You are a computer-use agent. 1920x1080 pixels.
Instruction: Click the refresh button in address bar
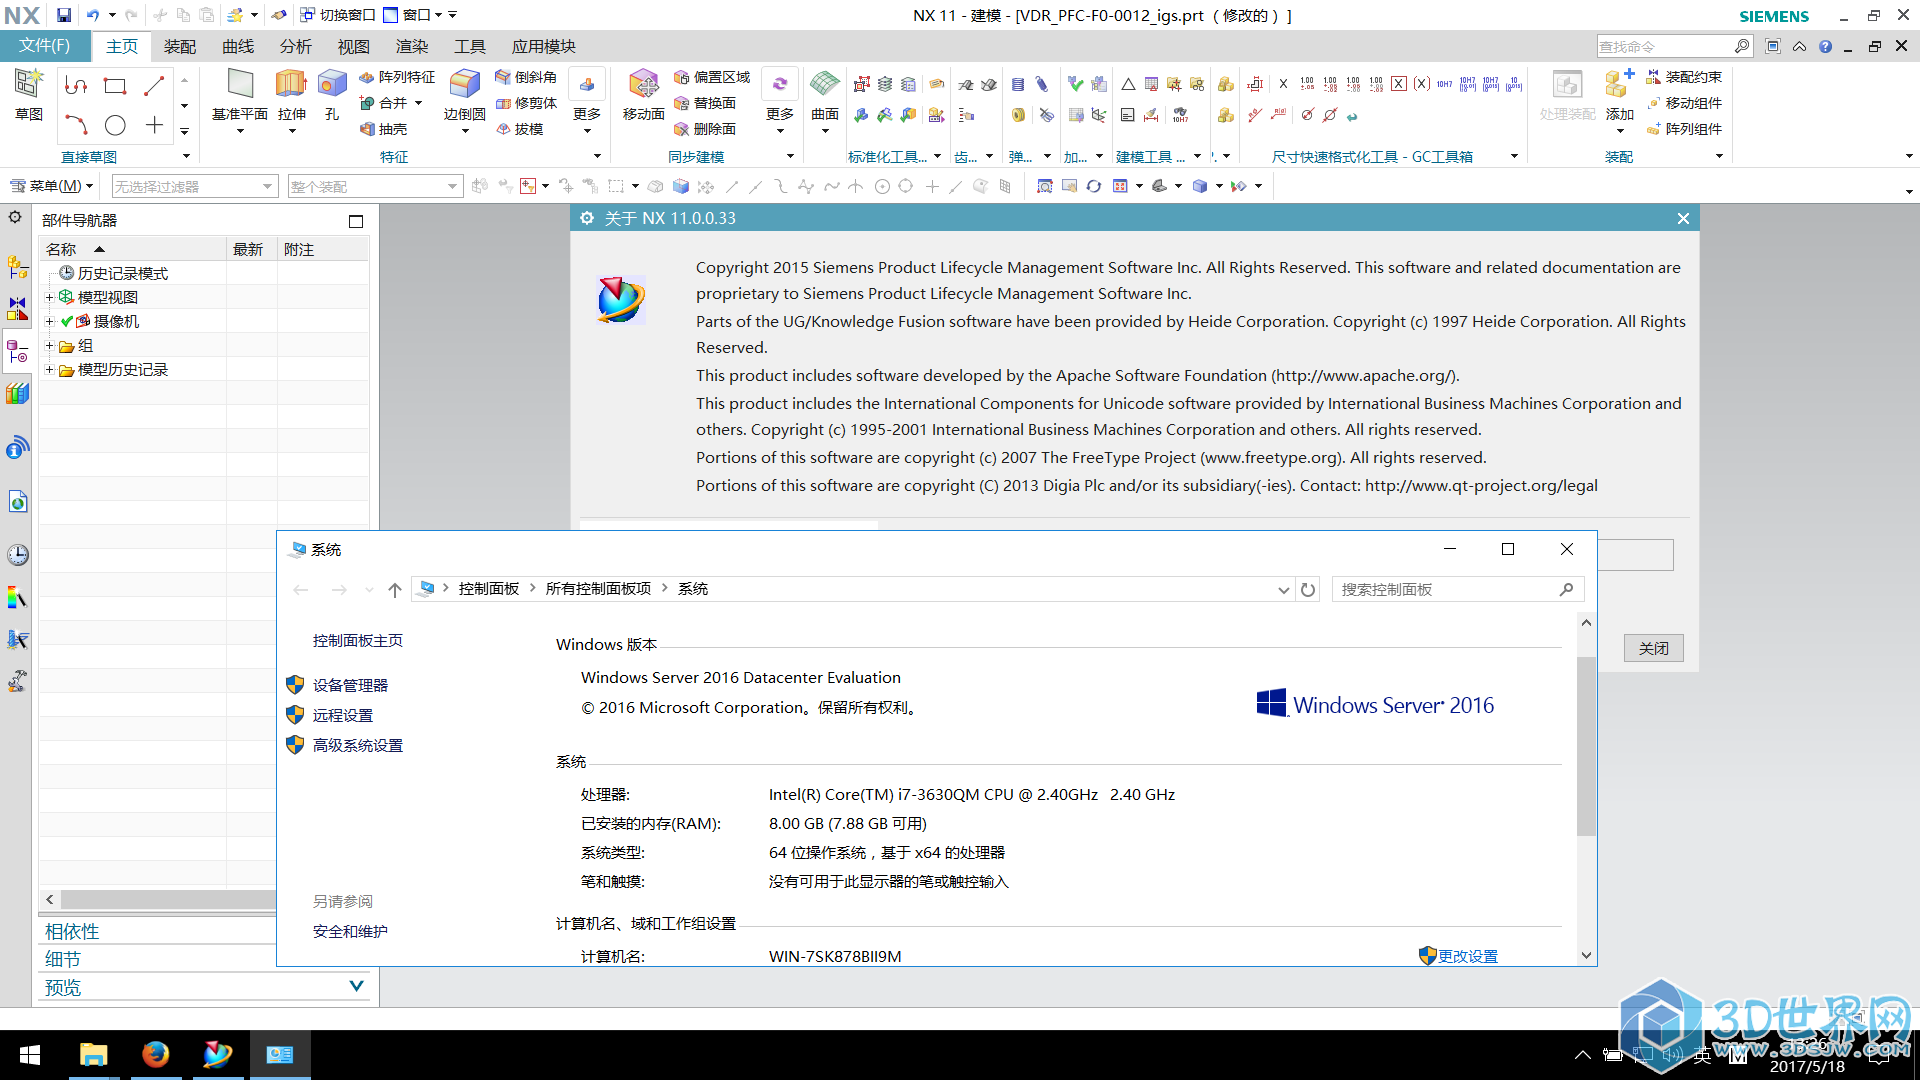1308,590
